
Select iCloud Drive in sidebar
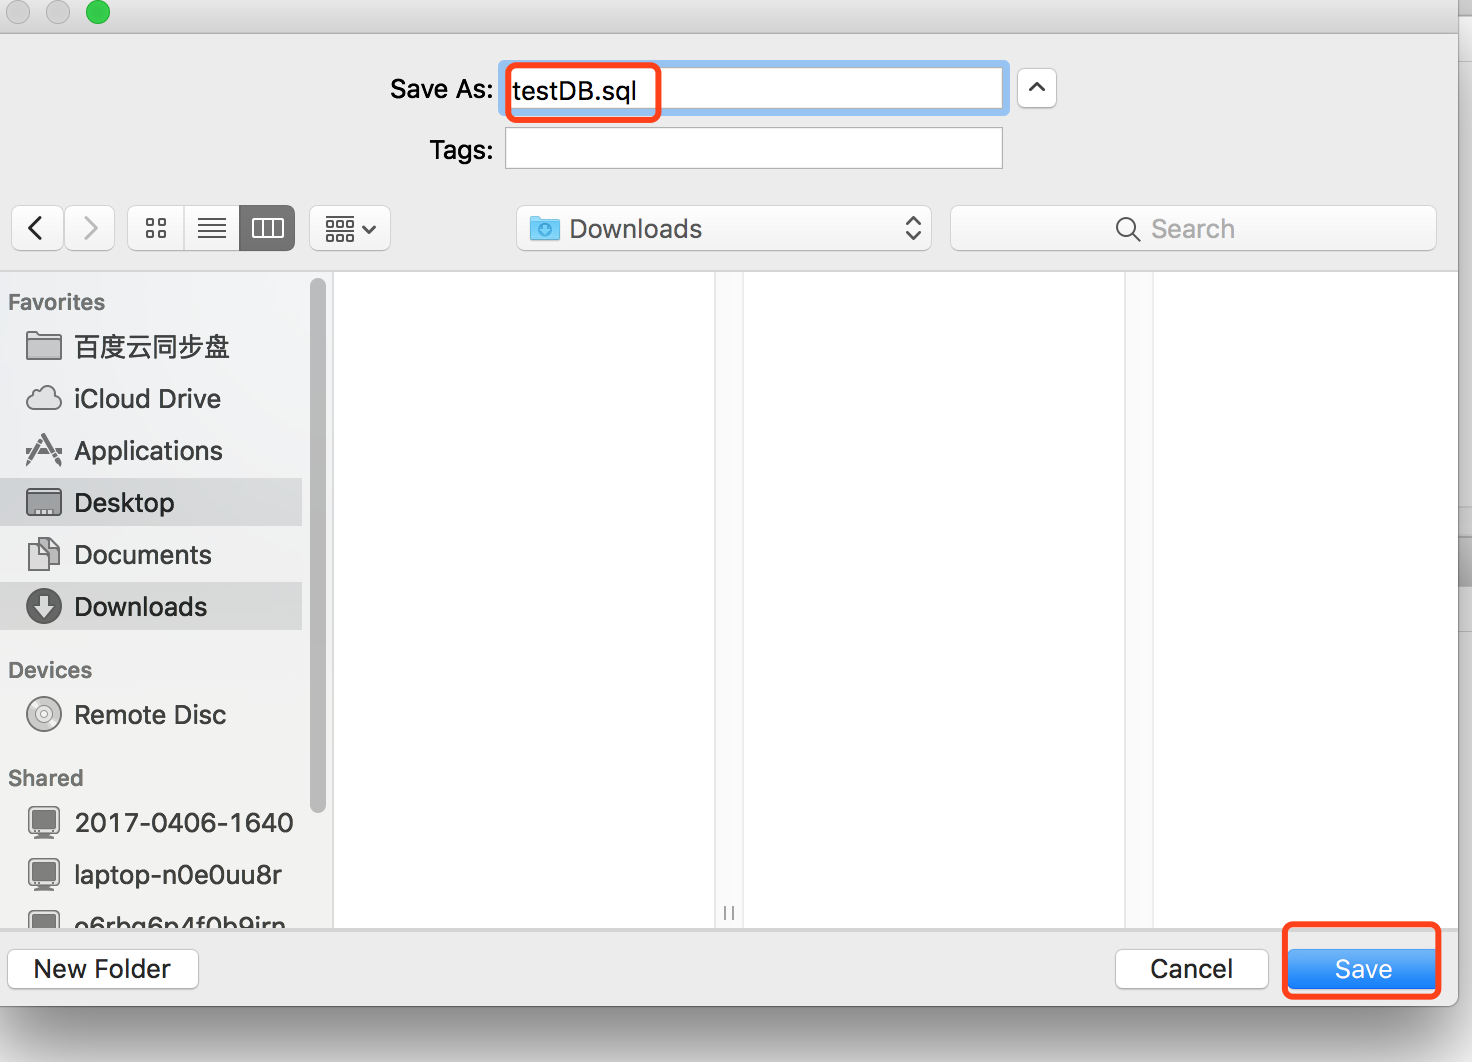(x=151, y=399)
